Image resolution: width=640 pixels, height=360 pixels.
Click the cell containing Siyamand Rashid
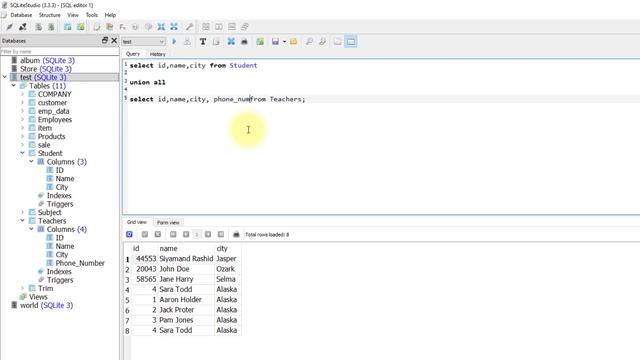click(186, 259)
